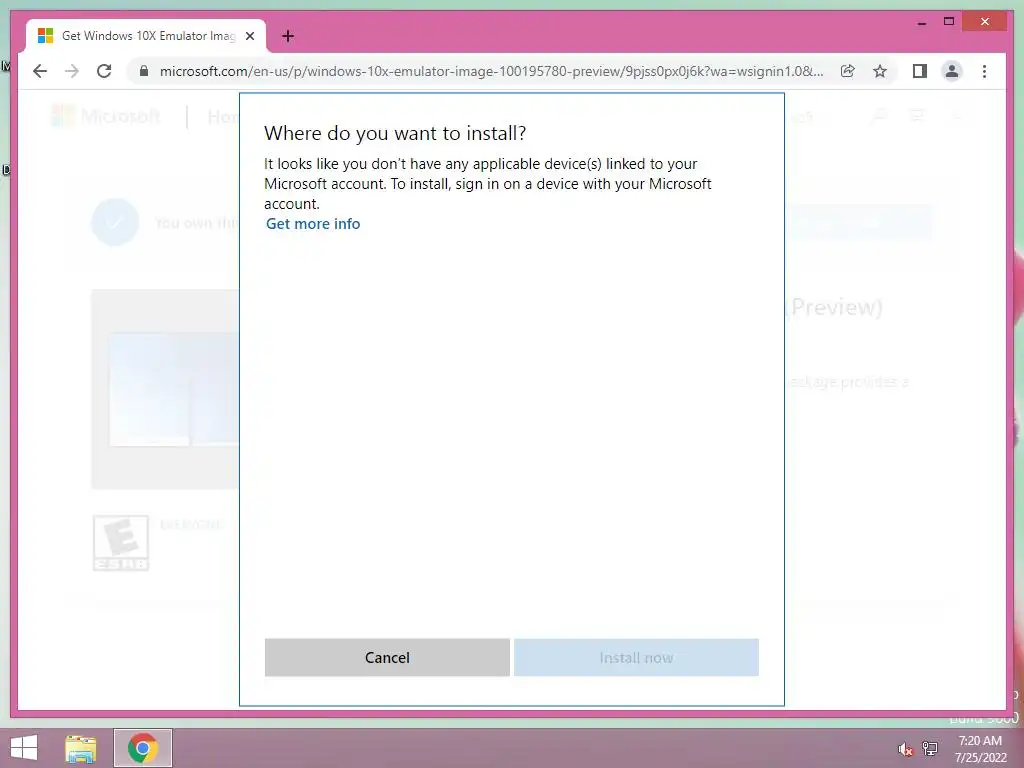Viewport: 1024px width, 768px height.
Task: Click the 'Where do you want to install?' heading
Action: tap(395, 133)
